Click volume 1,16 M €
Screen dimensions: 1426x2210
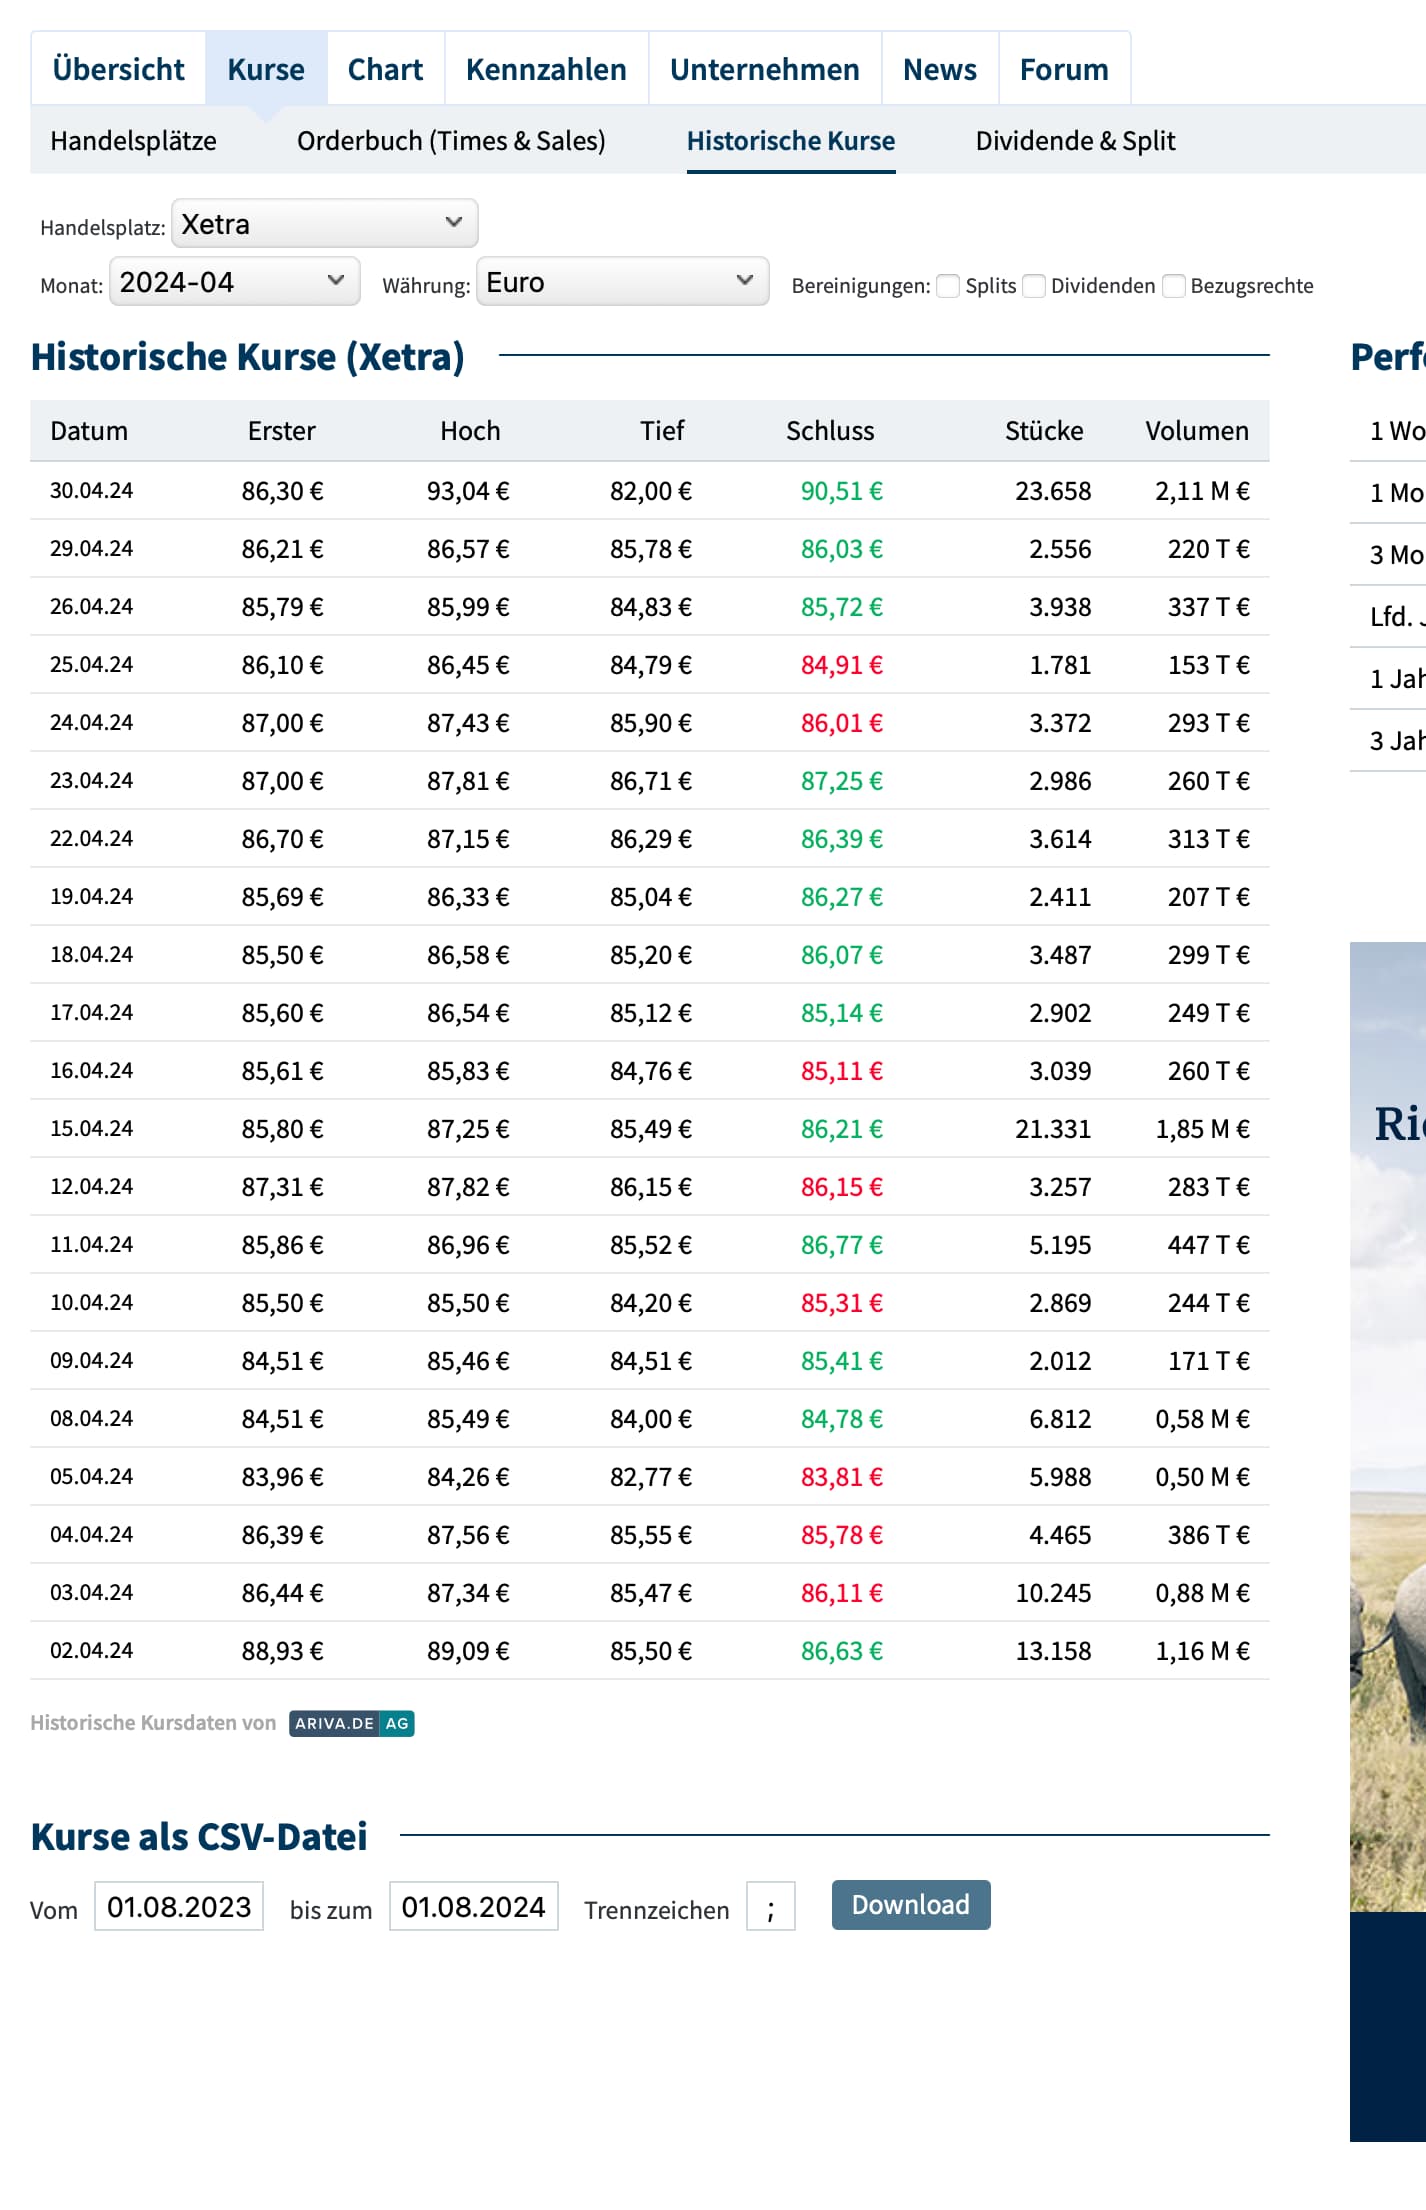click(x=1202, y=1651)
